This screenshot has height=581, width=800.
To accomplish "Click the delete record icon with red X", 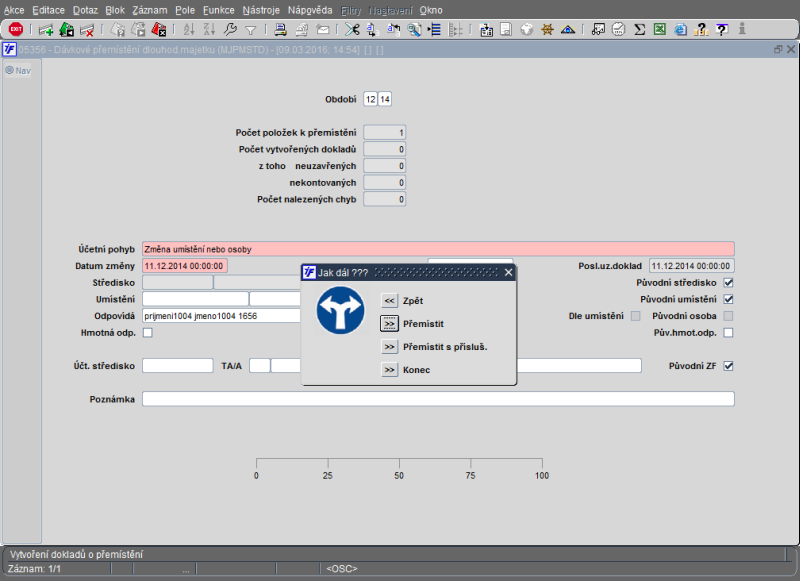I will click(x=87, y=30).
